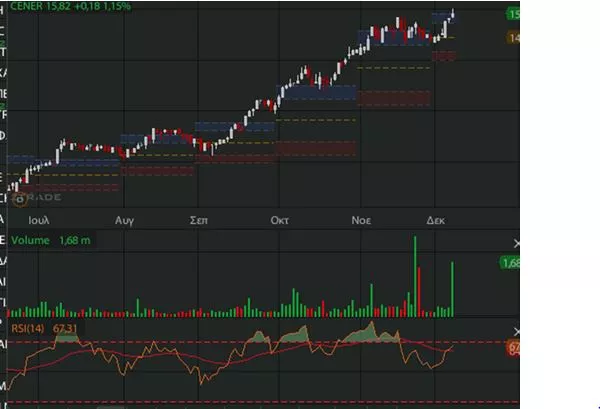This screenshot has height=409, width=600.
Task: Click the orange price level tag
Action: pyautogui.click(x=513, y=38)
